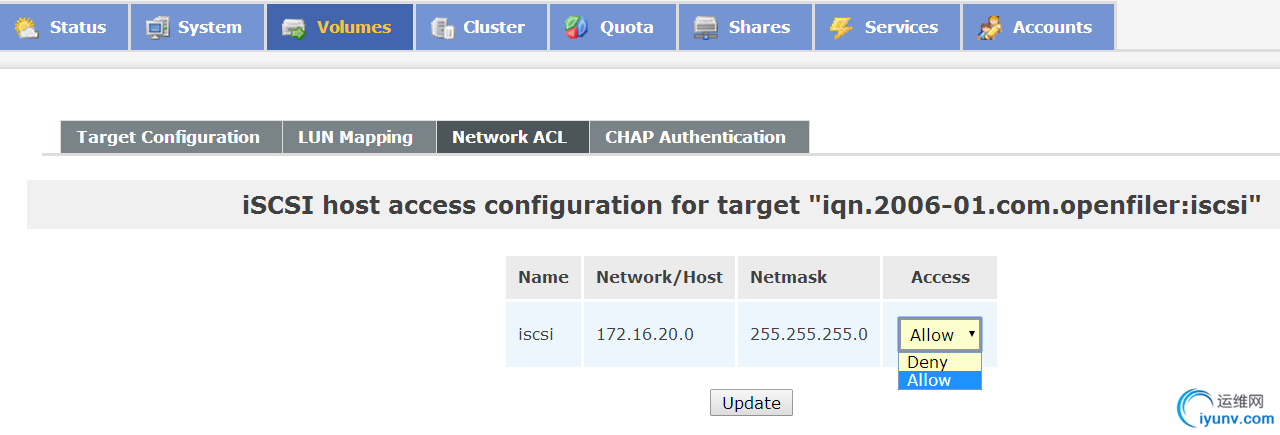This screenshot has width=1280, height=435.
Task: Choose Deny in the Access list
Action: pyautogui.click(x=940, y=362)
